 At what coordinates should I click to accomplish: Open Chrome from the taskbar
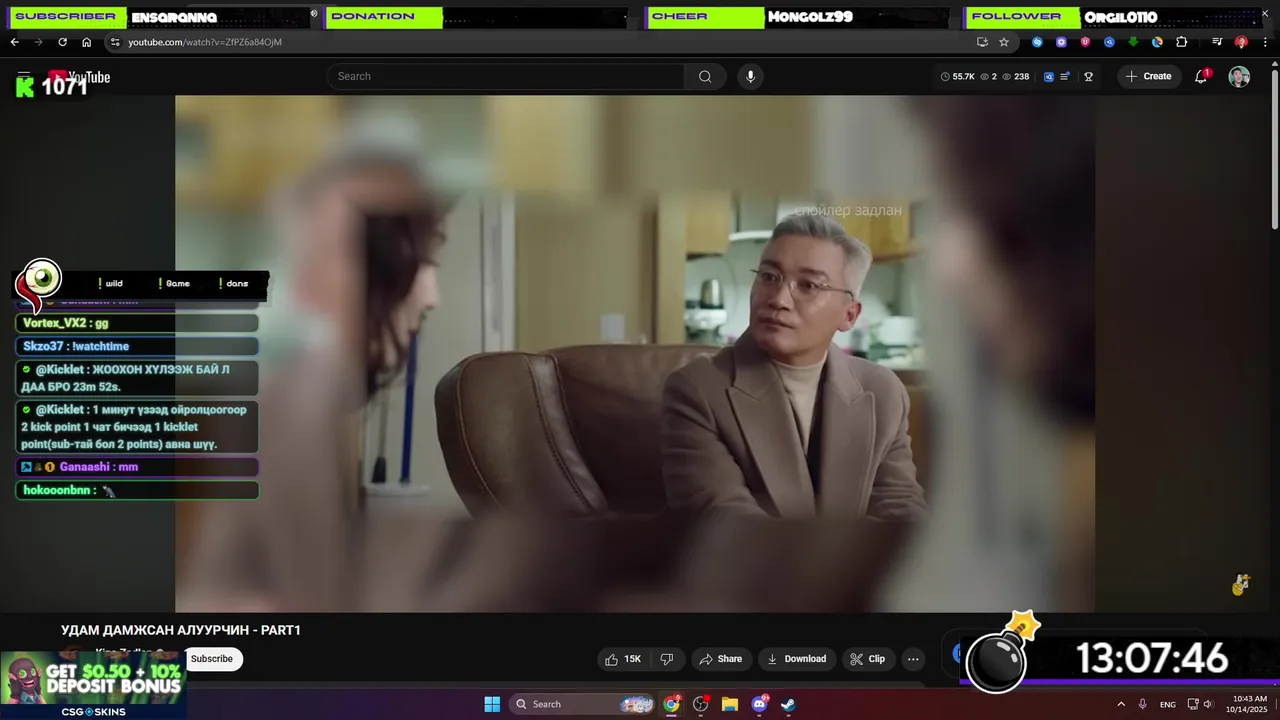(x=672, y=704)
